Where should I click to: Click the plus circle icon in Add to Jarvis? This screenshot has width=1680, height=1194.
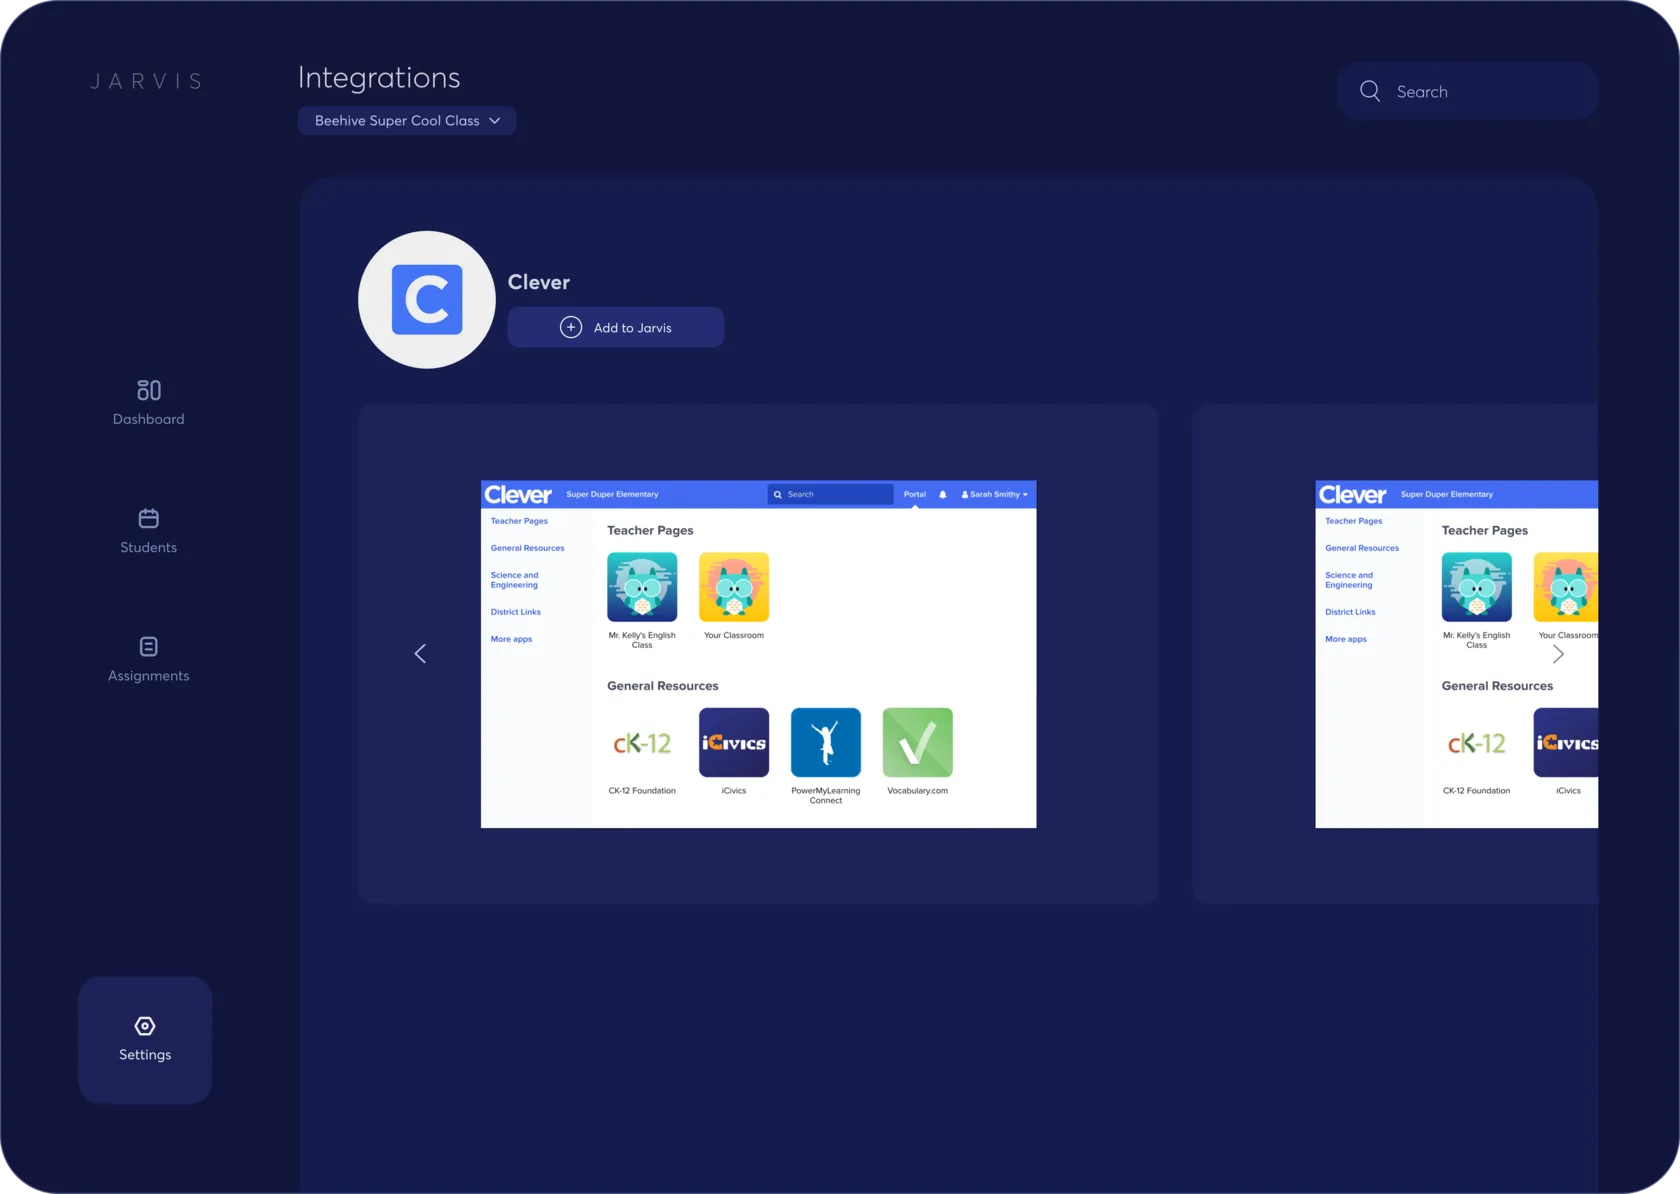coord(571,327)
